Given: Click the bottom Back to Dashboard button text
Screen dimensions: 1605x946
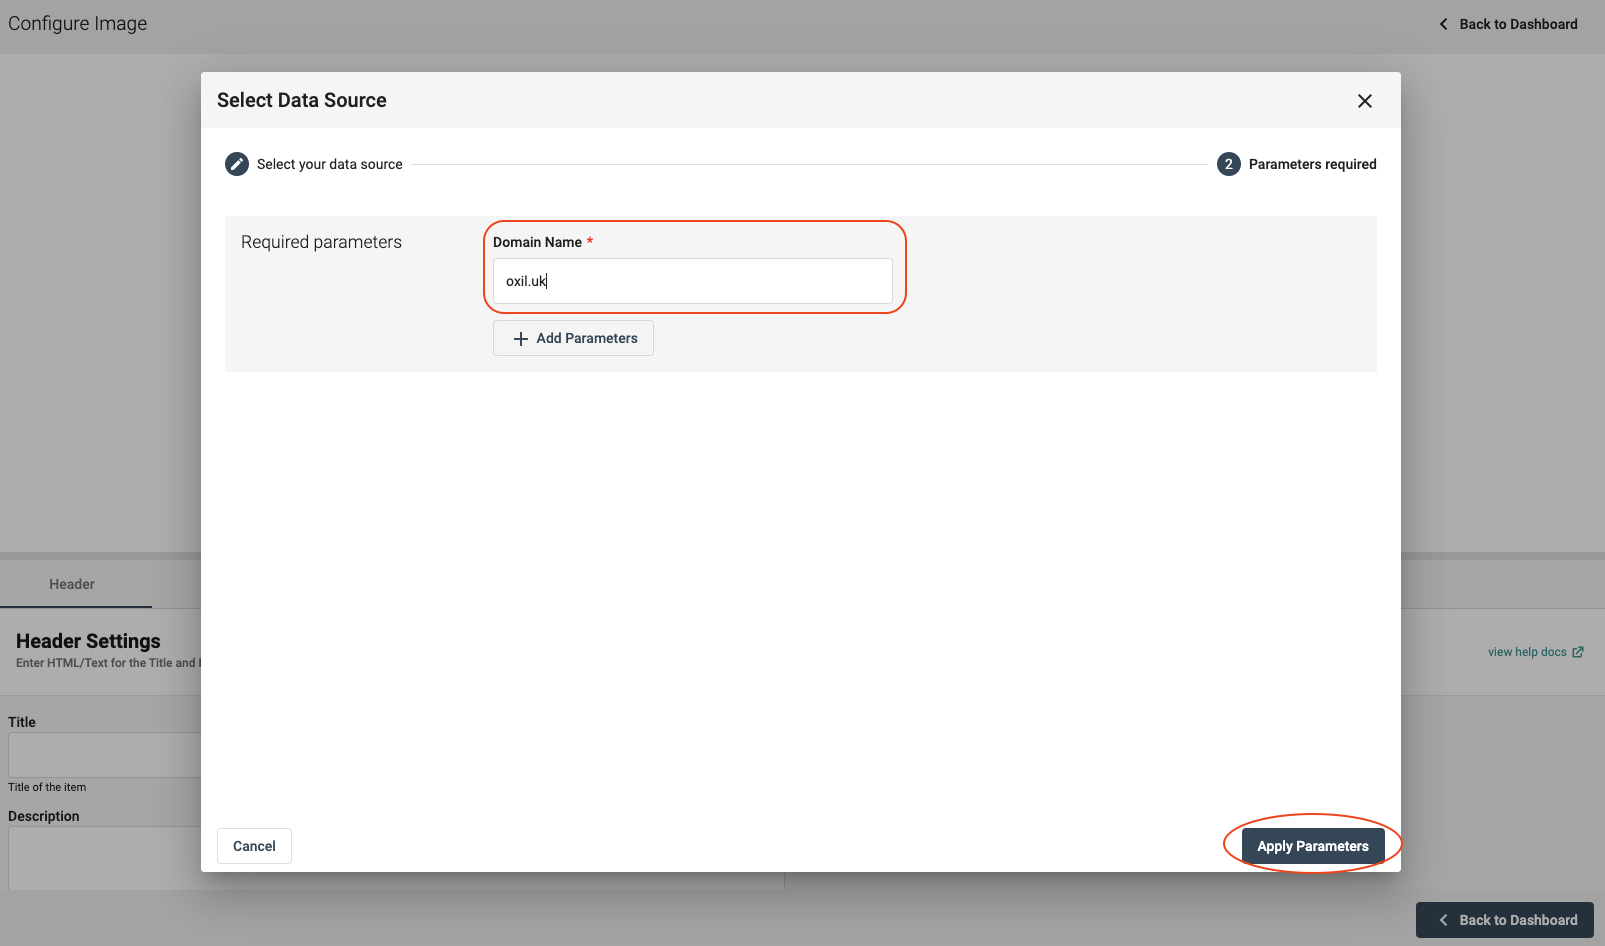Looking at the screenshot, I should 1518,920.
